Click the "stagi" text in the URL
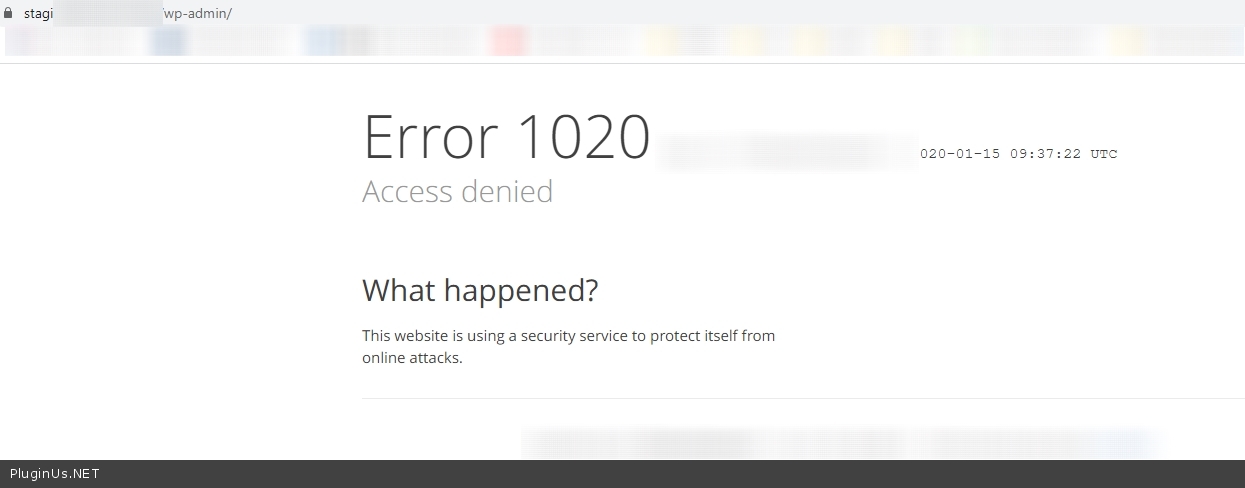The height and width of the screenshot is (488, 1245). [38, 14]
